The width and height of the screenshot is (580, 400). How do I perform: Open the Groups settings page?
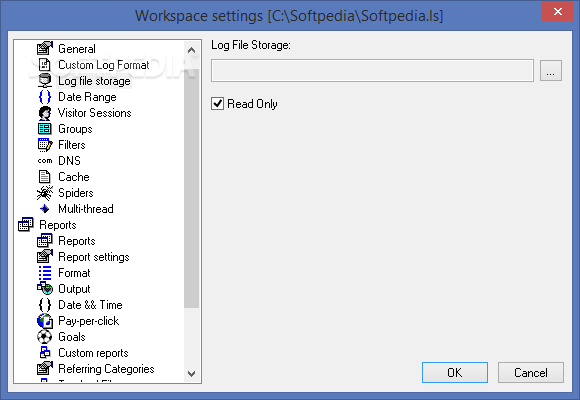[75, 129]
